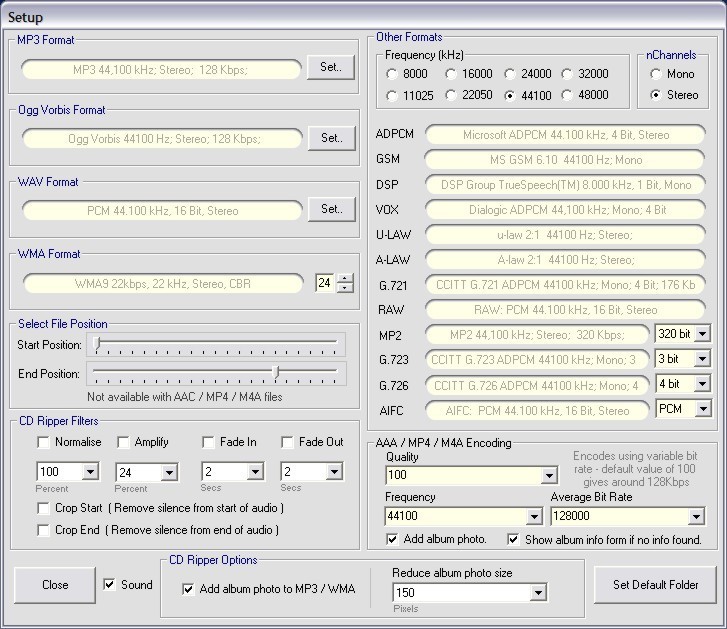Click the WAV PCM format display field
Image resolution: width=727 pixels, height=629 pixels.
(x=162, y=211)
